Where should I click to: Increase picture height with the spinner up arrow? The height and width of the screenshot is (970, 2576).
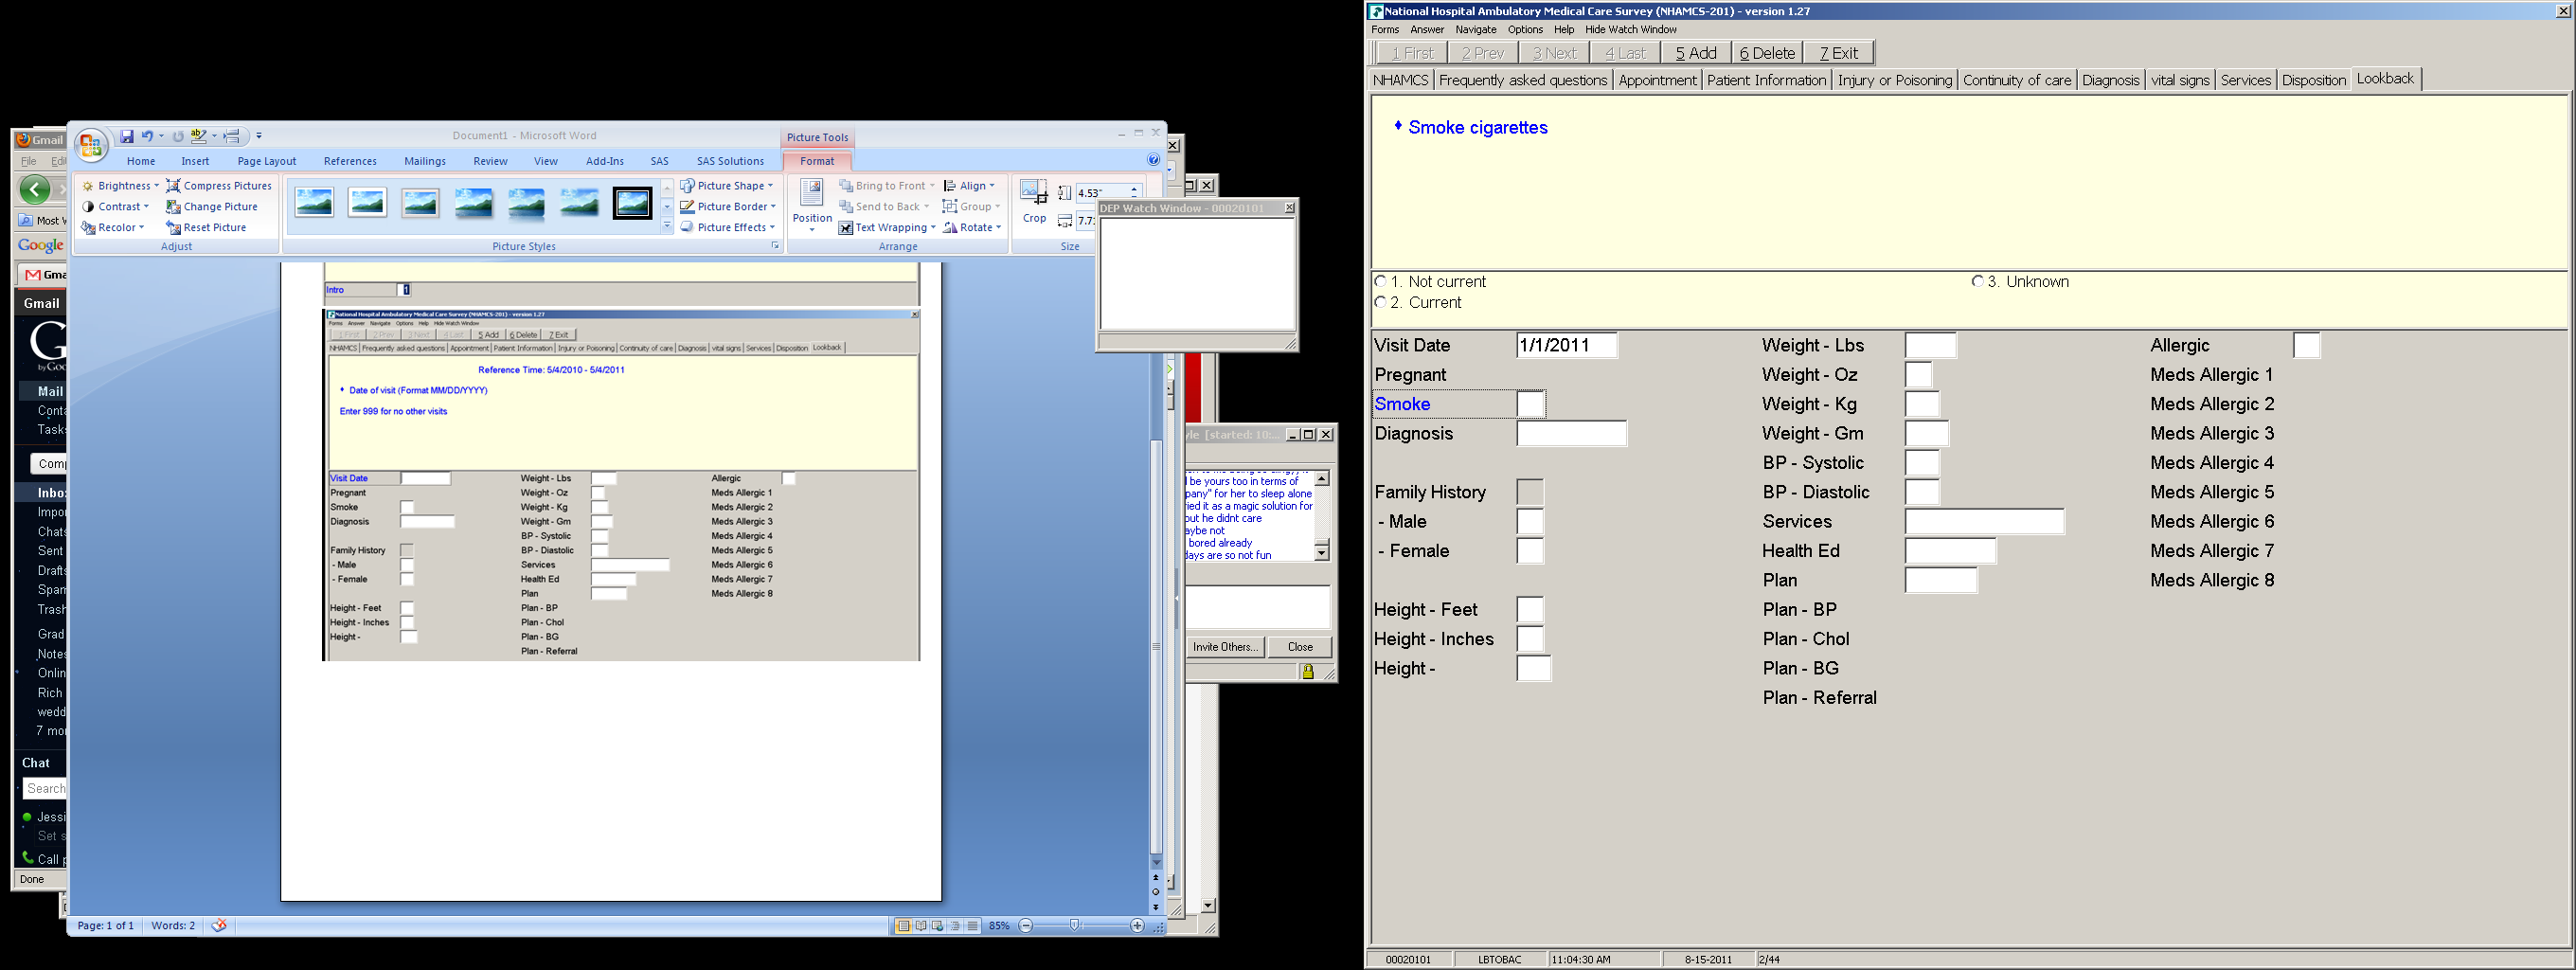pos(1134,189)
